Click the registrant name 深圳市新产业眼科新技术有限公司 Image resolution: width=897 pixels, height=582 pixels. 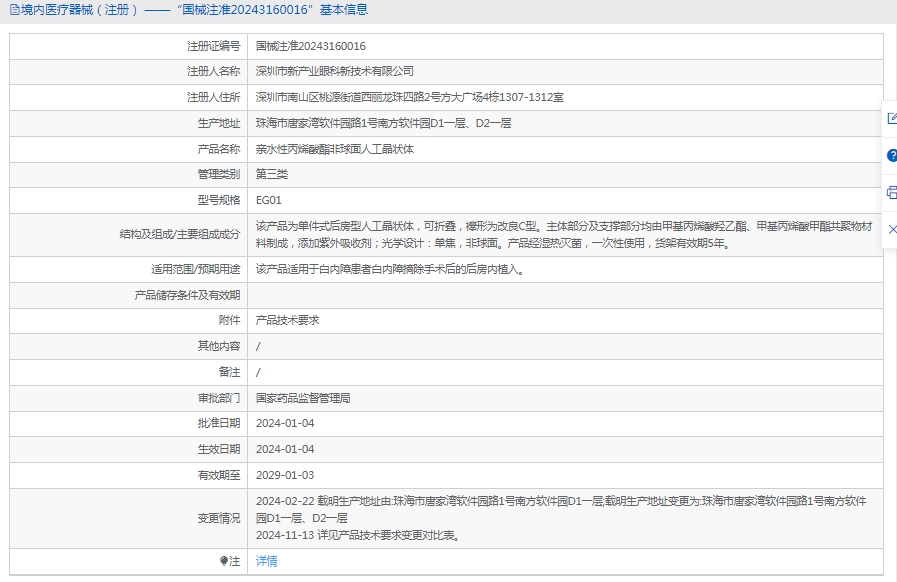click(x=335, y=72)
